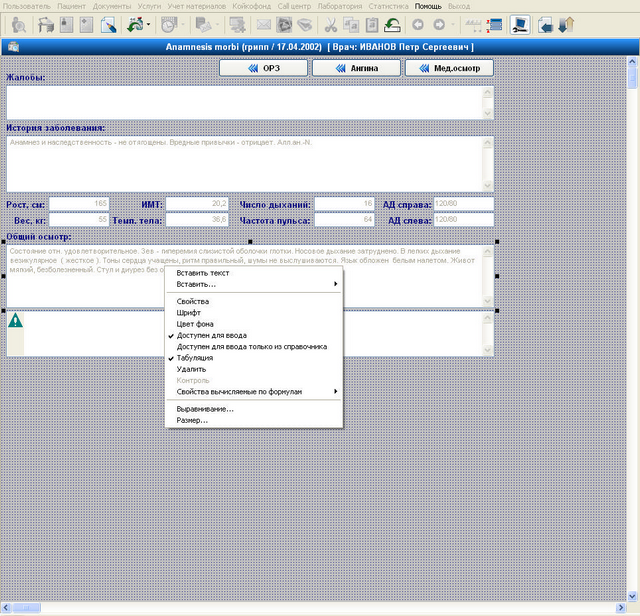Expand the 'Вставить...' submenu

[253, 284]
